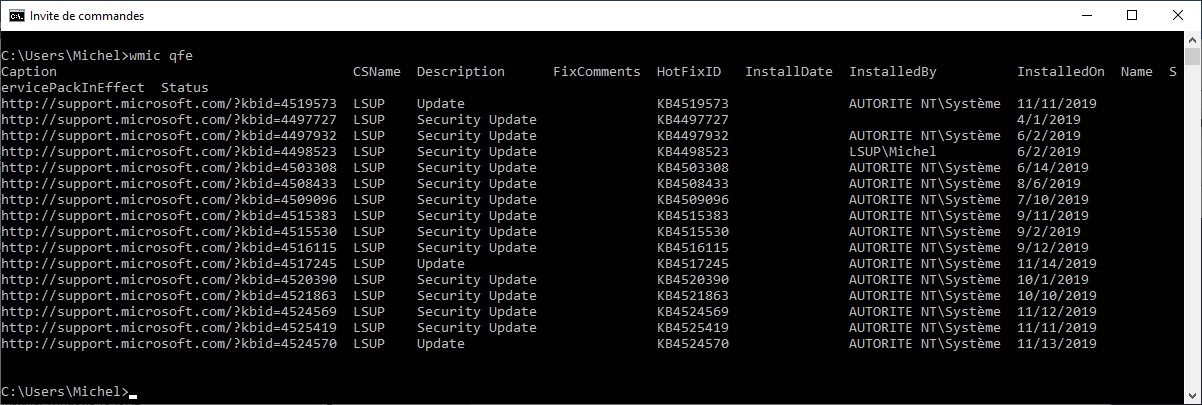Minimize the Invite de commandes window
The image size is (1202, 405).
1086,16
